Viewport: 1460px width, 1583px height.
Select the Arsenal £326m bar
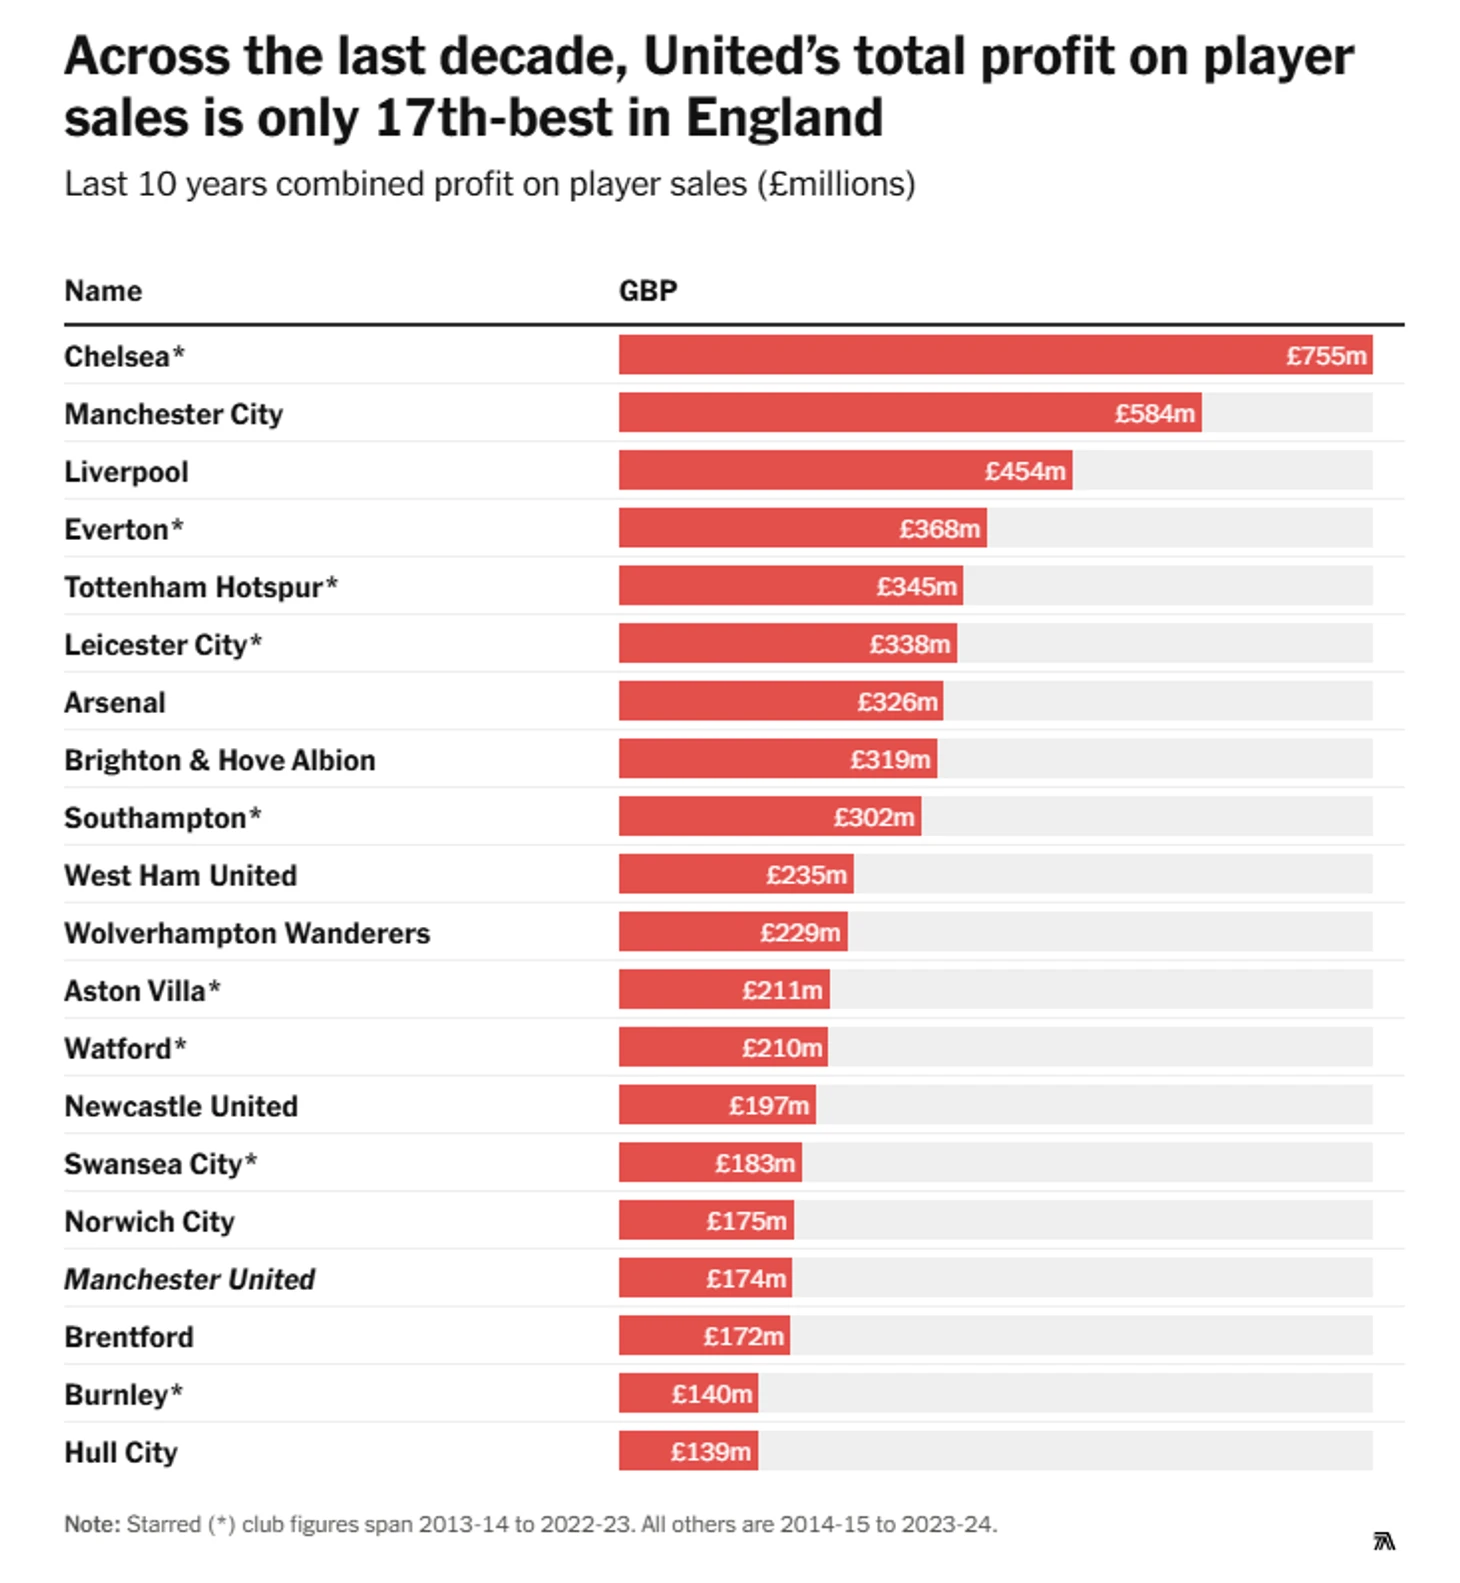click(781, 701)
